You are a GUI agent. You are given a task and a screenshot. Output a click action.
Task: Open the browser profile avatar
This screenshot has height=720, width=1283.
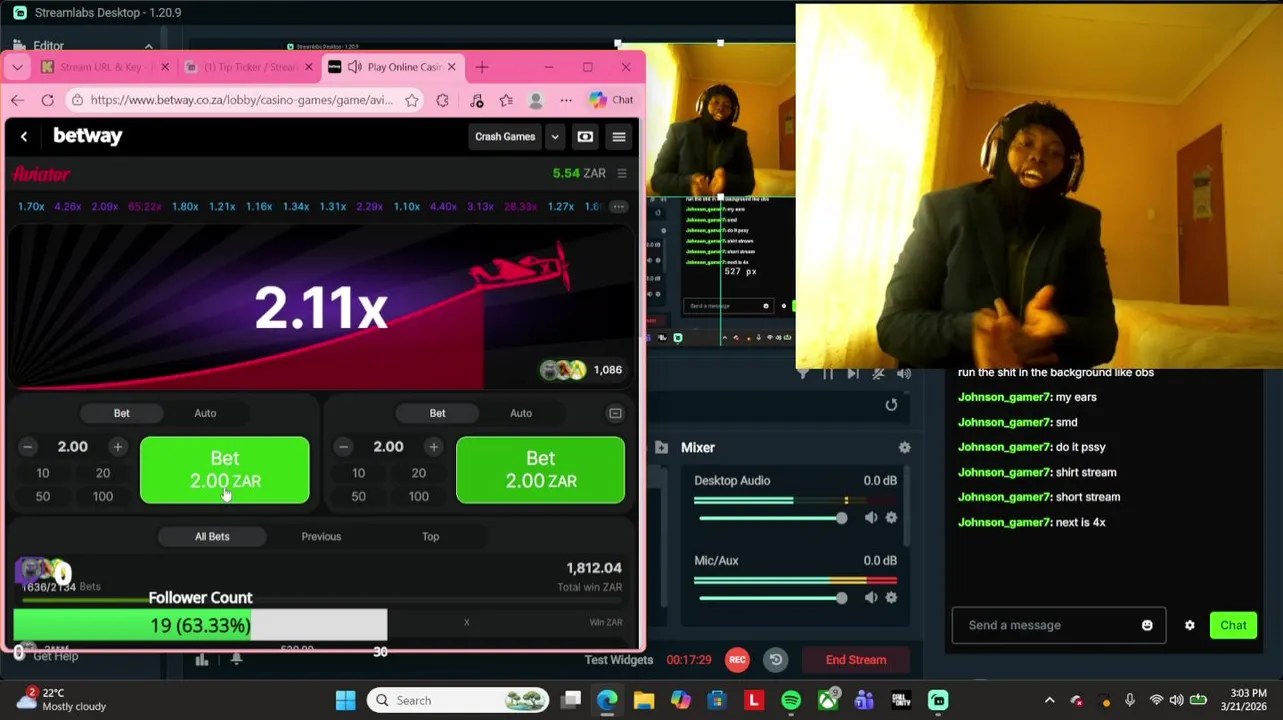coord(536,100)
